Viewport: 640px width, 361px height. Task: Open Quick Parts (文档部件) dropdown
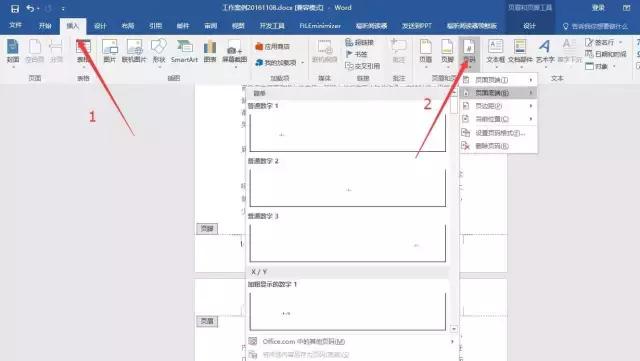pos(520,52)
